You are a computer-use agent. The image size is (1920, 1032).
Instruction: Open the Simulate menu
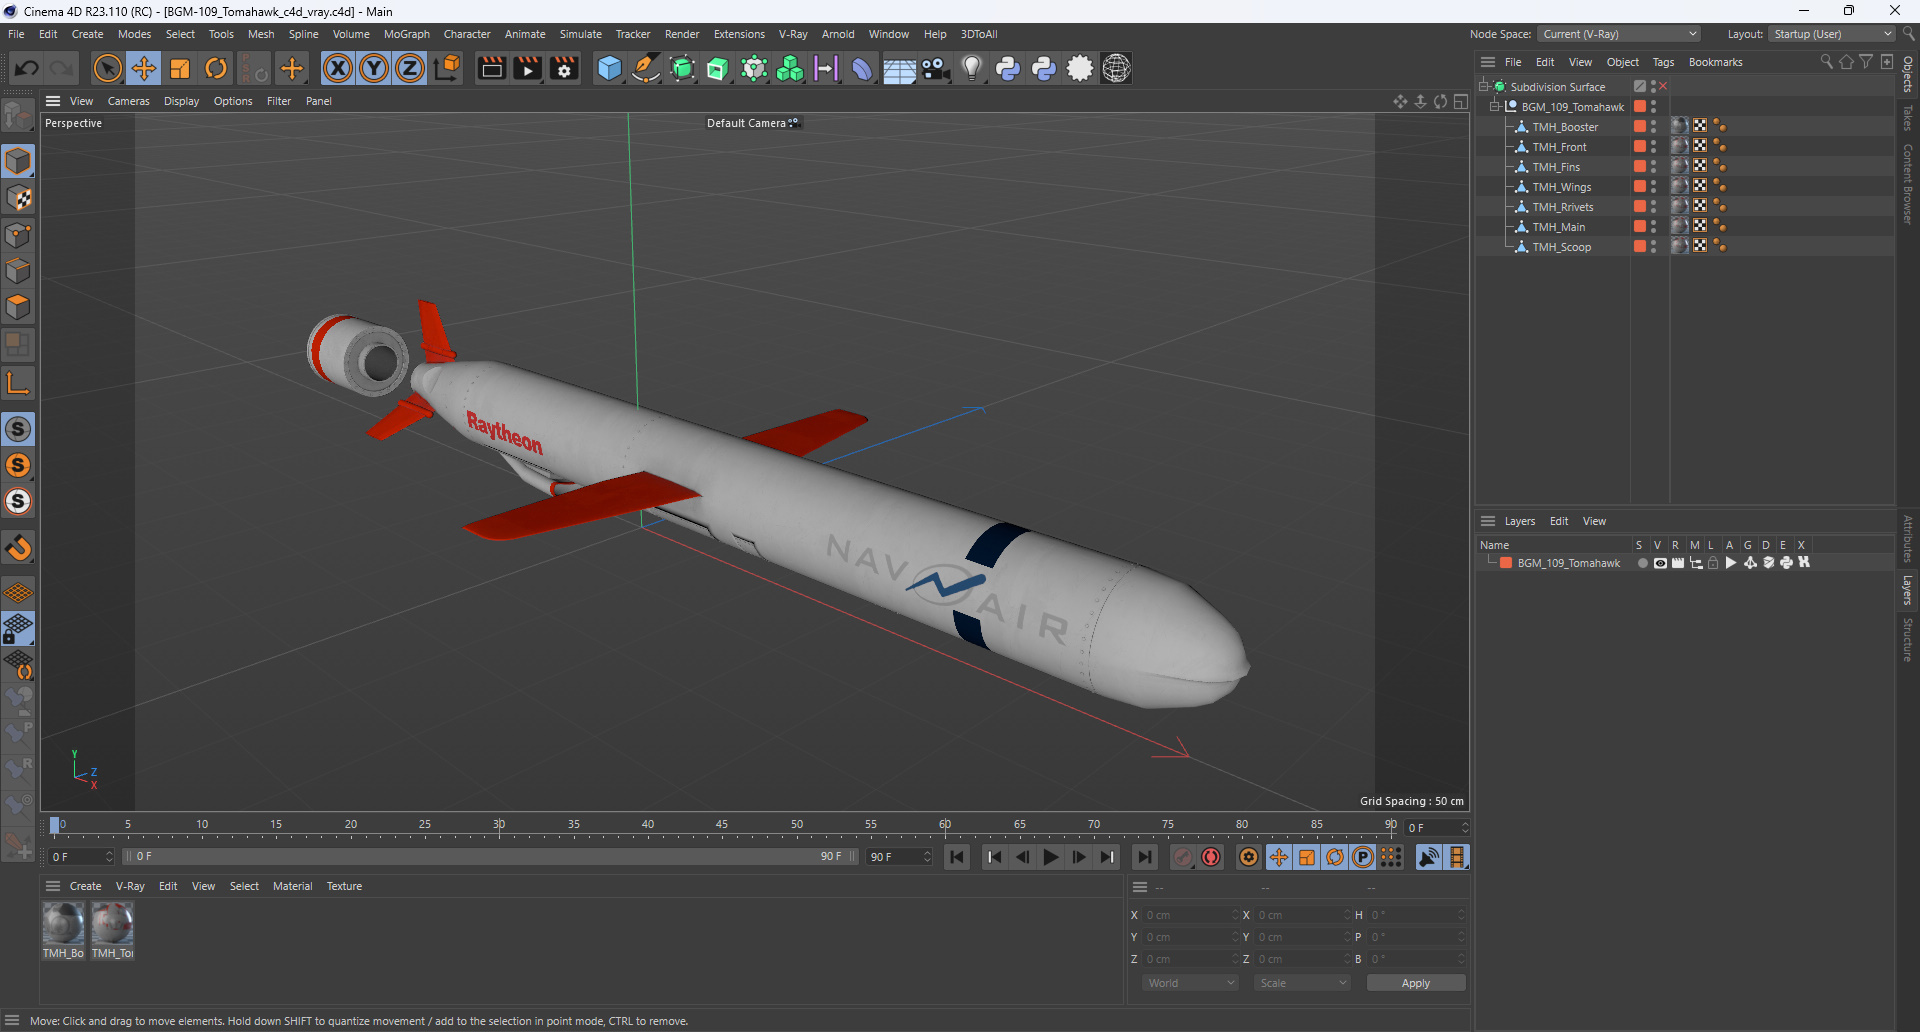(x=580, y=34)
